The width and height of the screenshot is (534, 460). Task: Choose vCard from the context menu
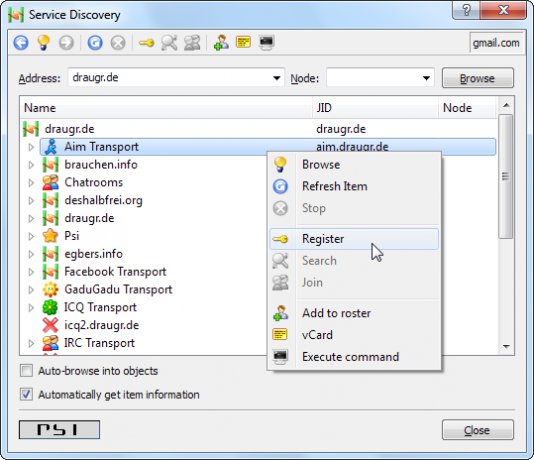tap(354, 335)
